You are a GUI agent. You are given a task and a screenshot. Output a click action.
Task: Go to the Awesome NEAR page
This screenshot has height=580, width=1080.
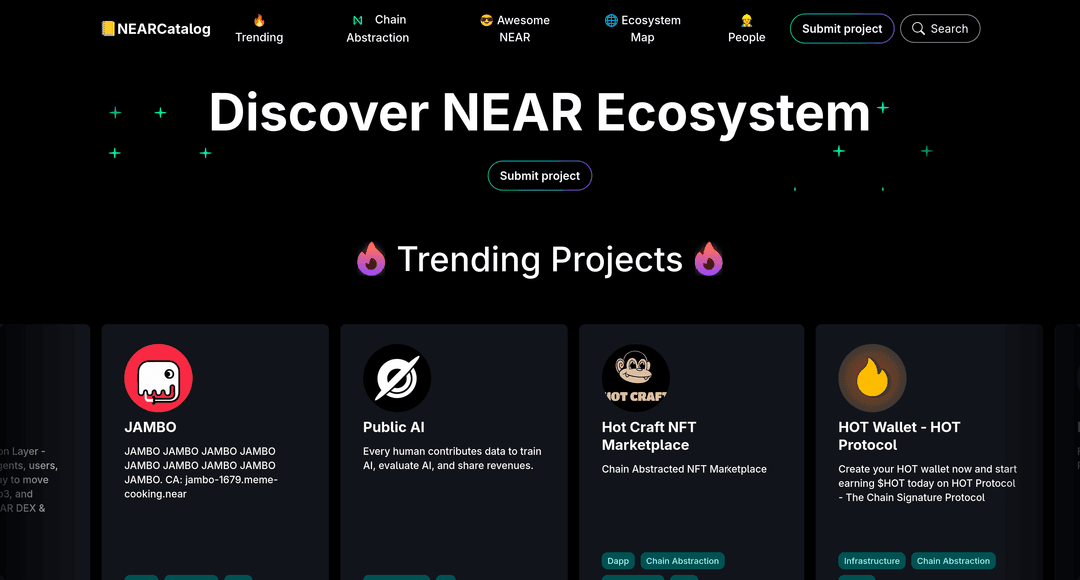coord(515,28)
